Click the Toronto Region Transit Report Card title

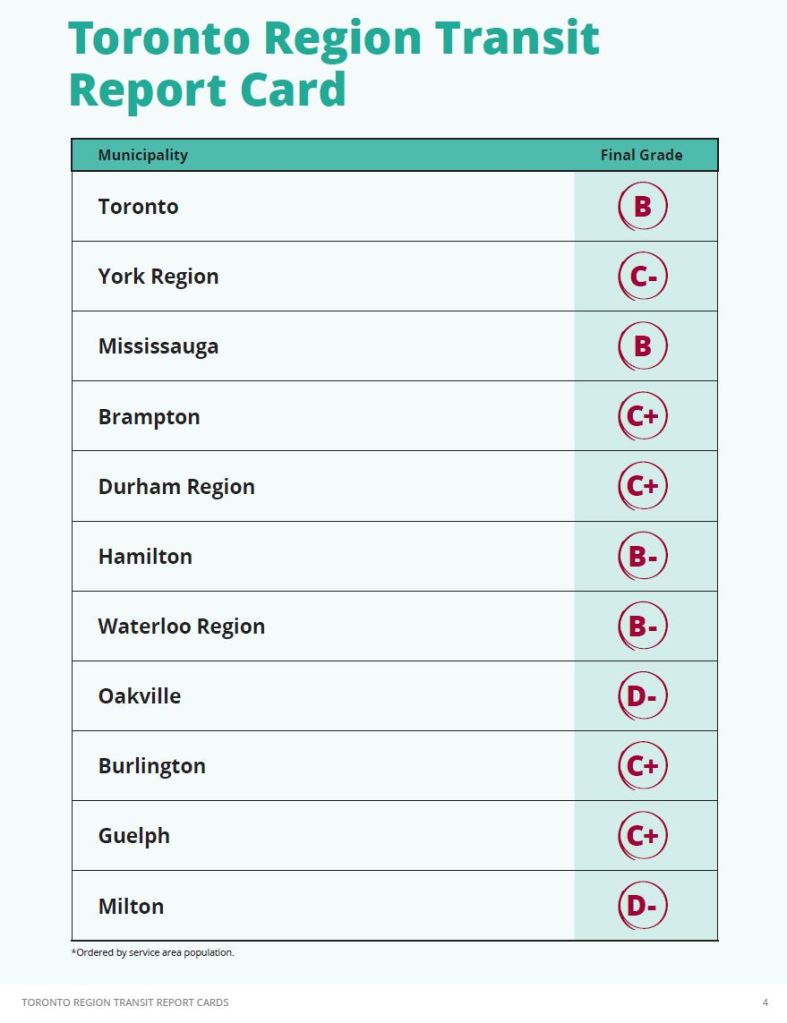click(334, 63)
